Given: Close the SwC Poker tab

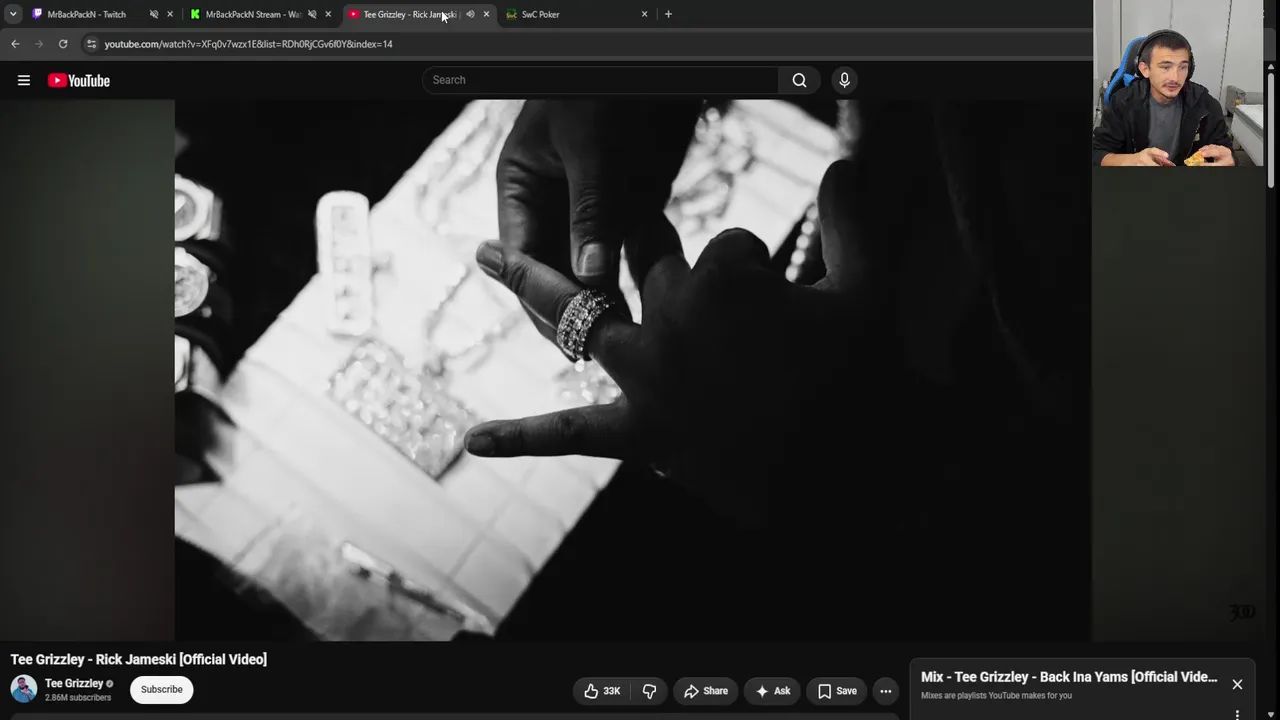Looking at the screenshot, I should (x=644, y=14).
